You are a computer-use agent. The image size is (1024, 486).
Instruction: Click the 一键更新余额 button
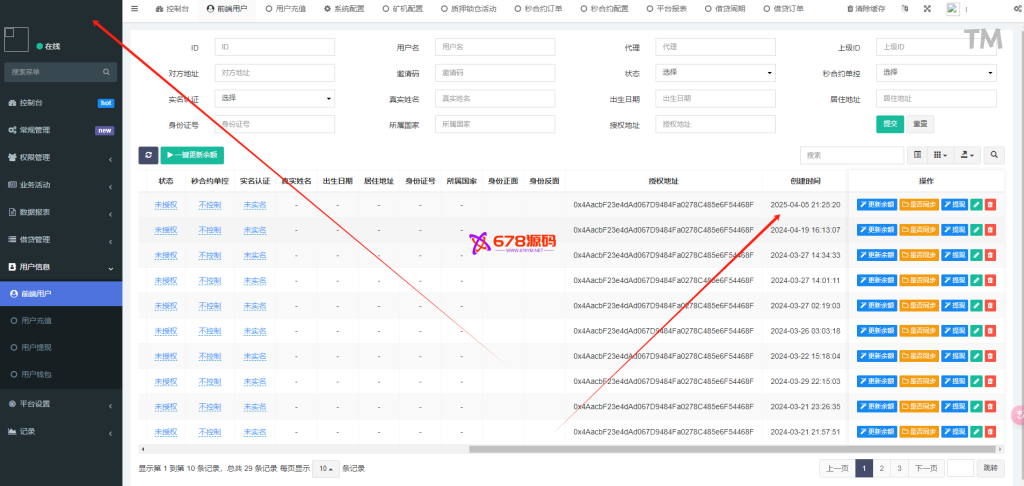coord(192,155)
